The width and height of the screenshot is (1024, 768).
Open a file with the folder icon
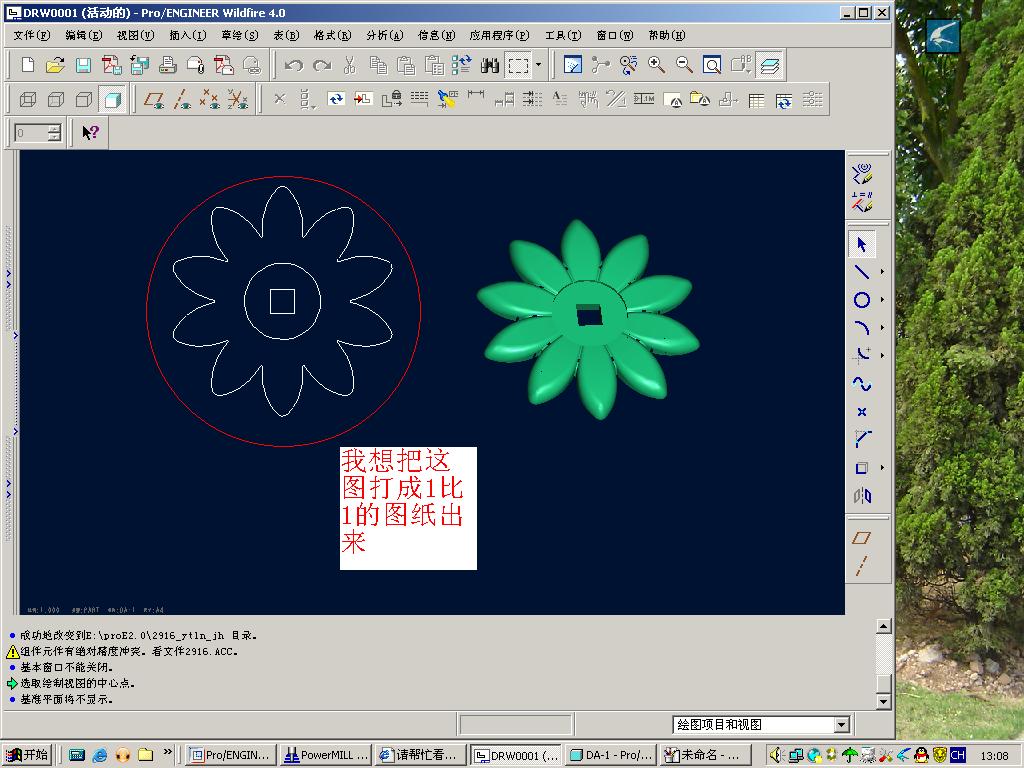tap(56, 65)
